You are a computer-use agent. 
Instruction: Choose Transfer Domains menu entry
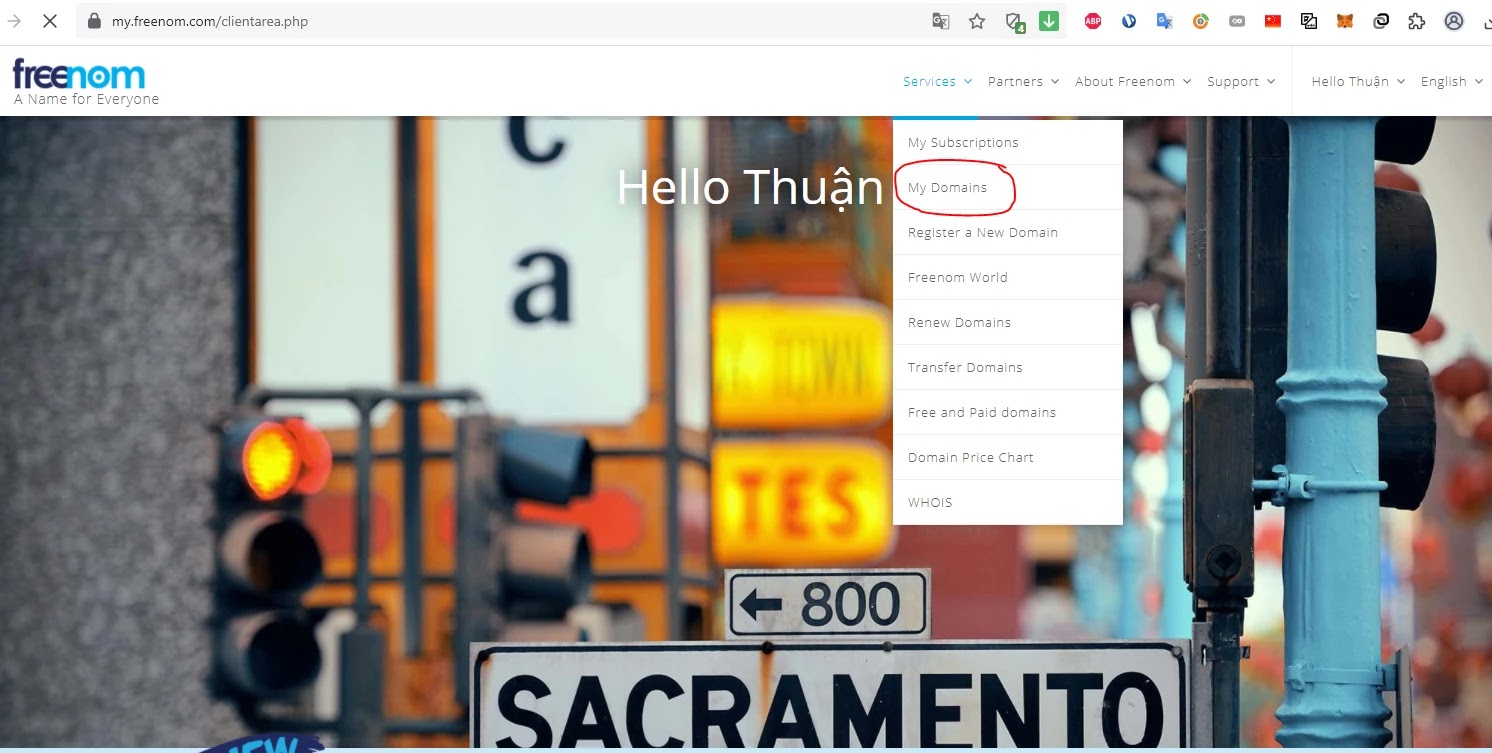pos(1008,368)
